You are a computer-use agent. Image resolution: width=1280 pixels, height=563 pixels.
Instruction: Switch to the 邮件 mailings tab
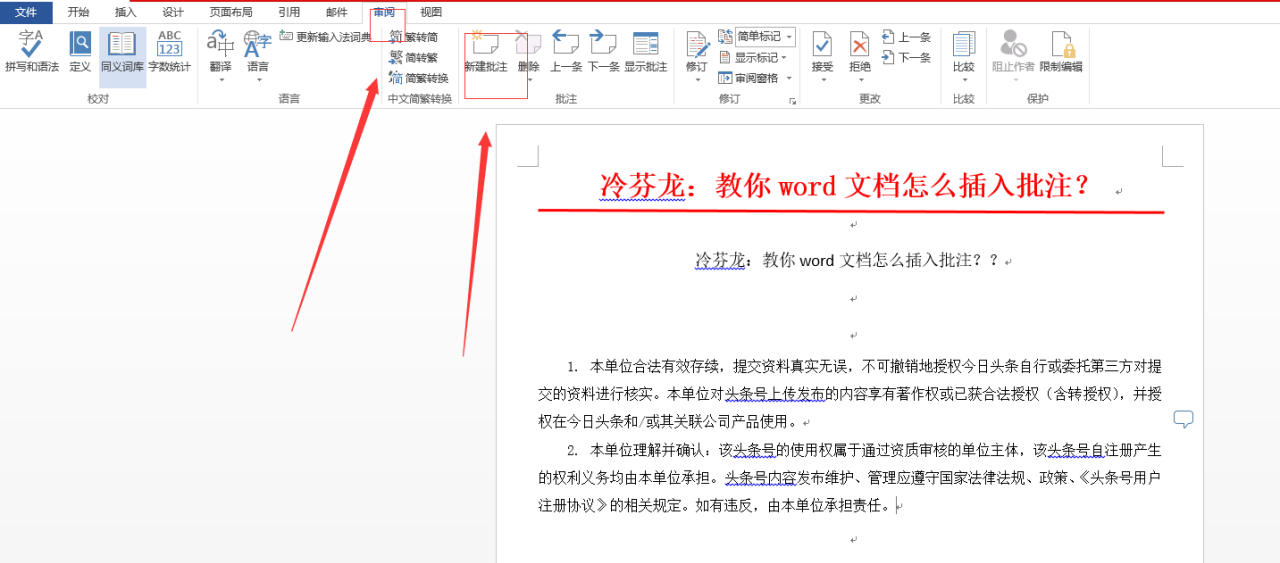tap(337, 12)
